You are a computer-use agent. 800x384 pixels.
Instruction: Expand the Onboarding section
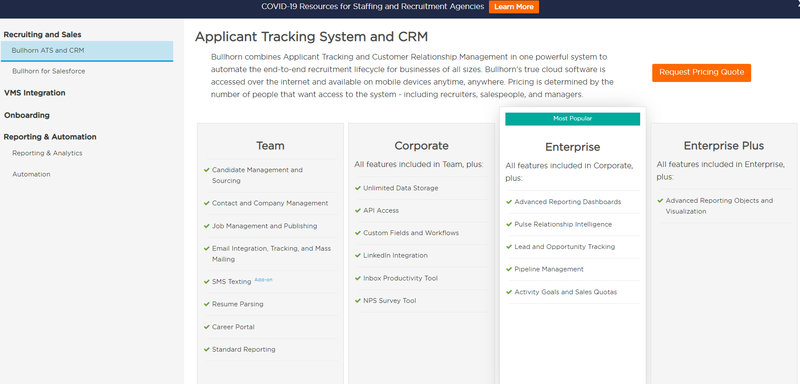27,115
